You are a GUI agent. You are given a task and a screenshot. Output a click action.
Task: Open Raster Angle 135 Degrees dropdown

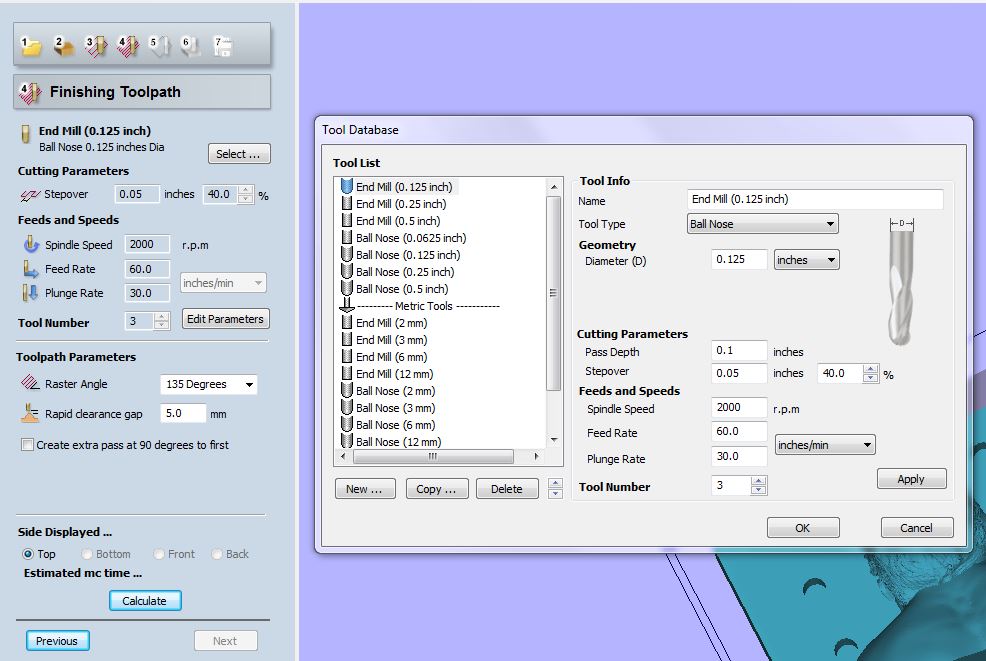tap(209, 384)
